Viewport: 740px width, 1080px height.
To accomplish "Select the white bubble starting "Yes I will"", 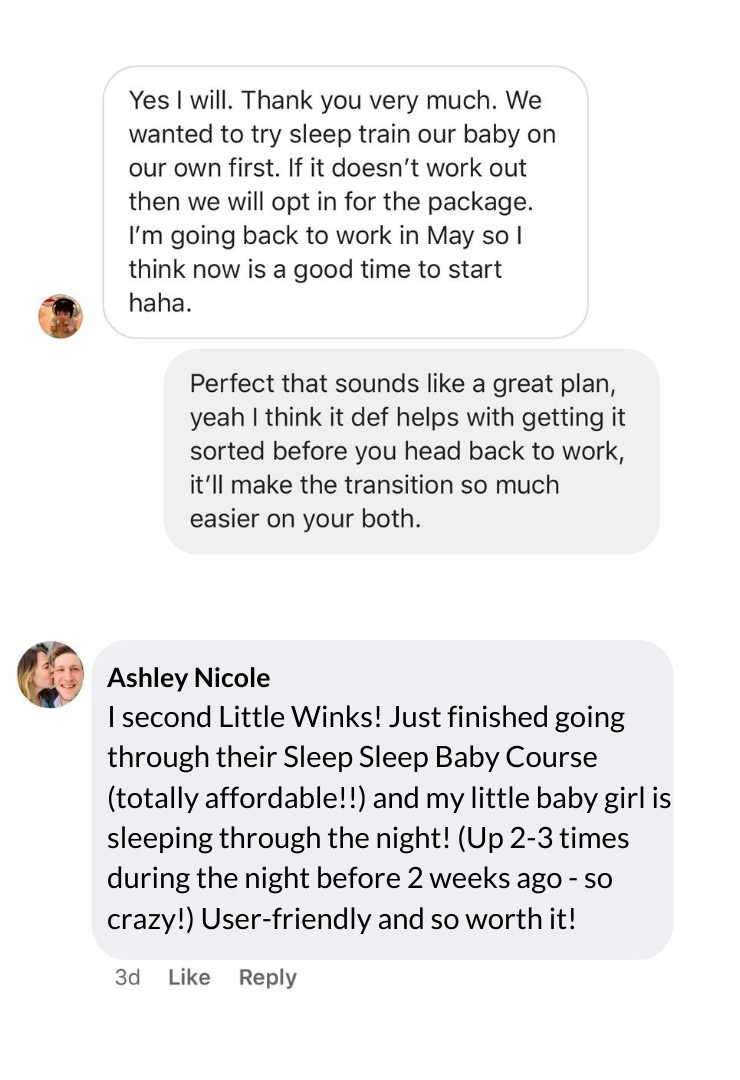I will 345,202.
